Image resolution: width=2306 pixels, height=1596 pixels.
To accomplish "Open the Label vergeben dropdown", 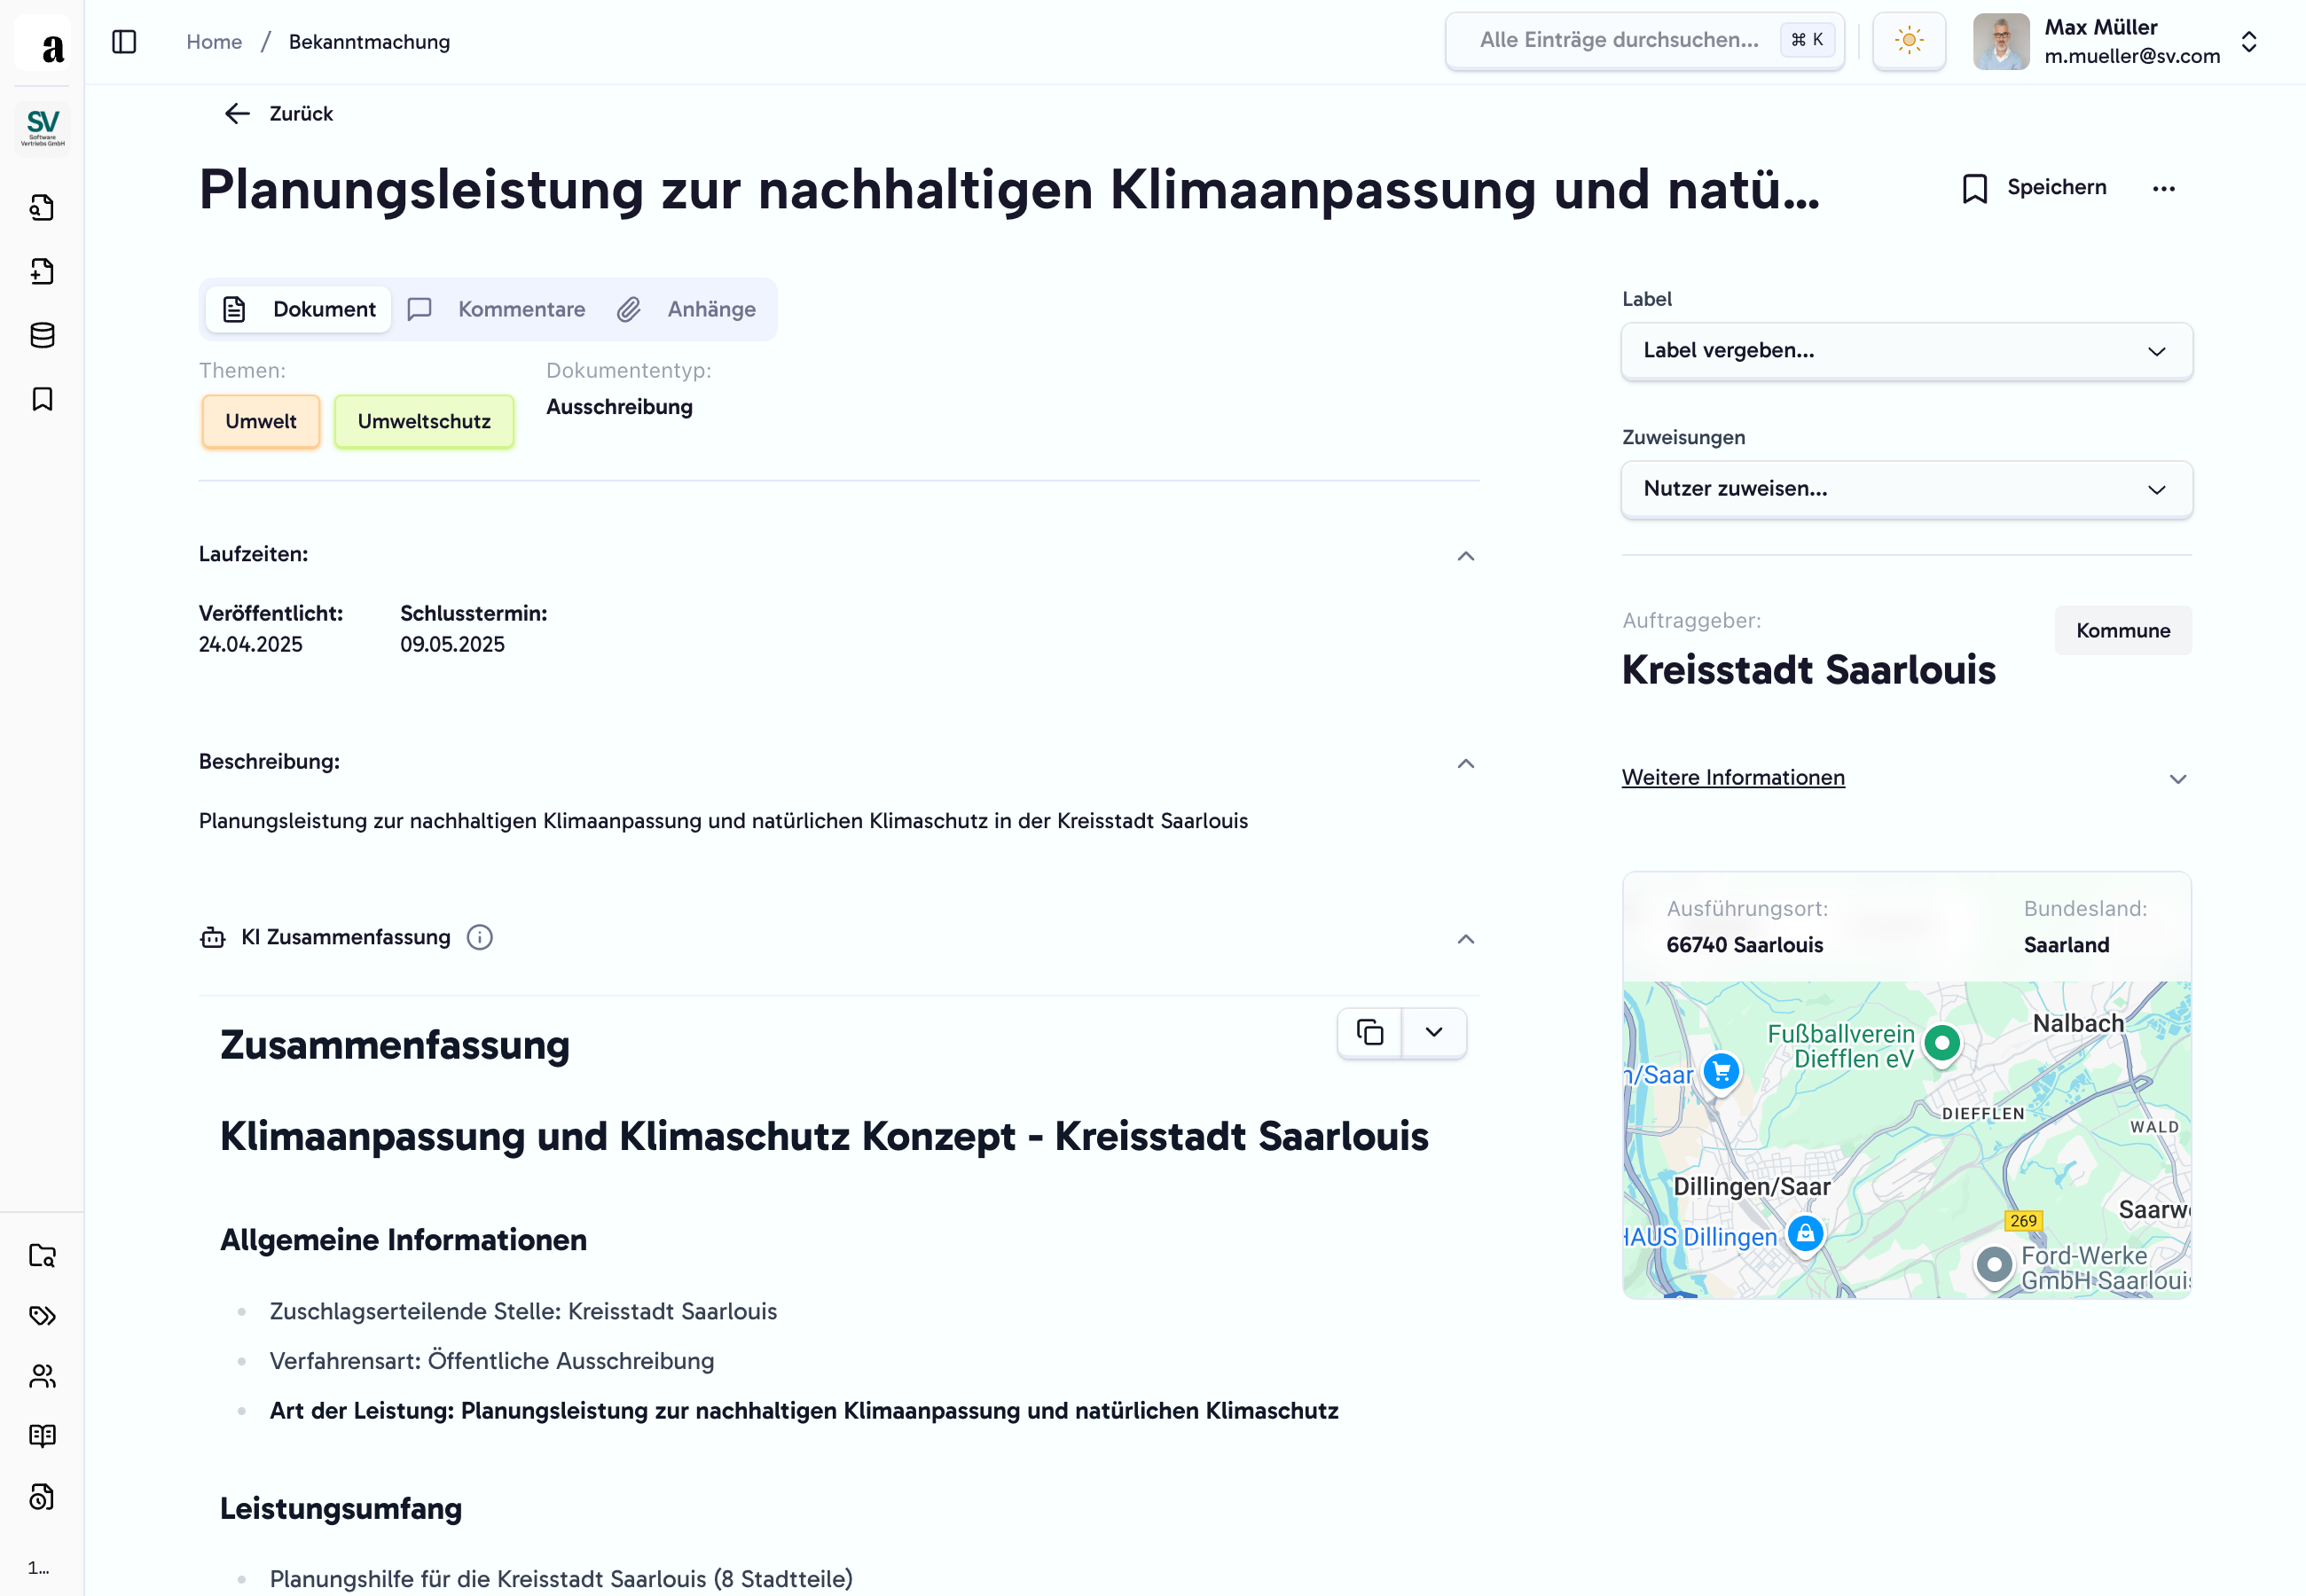I will point(1905,351).
